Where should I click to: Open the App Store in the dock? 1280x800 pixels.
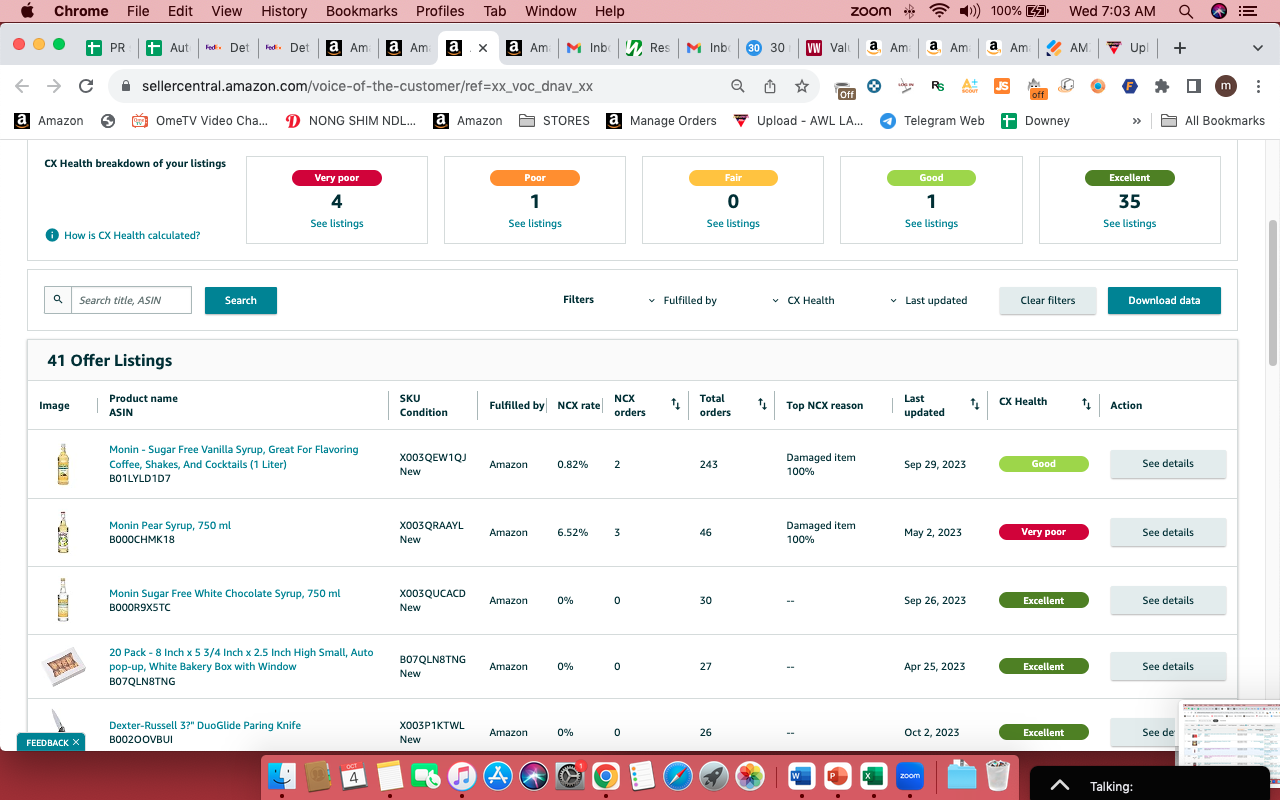497,776
